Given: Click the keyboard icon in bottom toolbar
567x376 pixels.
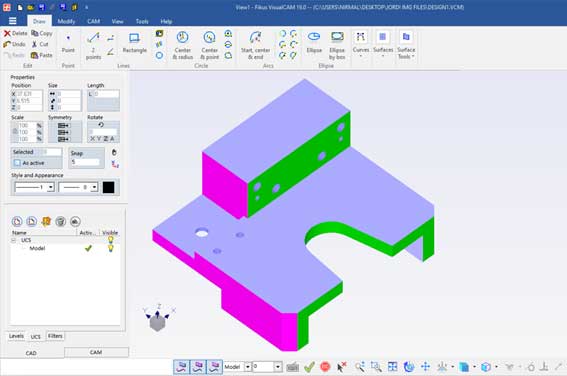Looking at the screenshot, I should click(293, 367).
